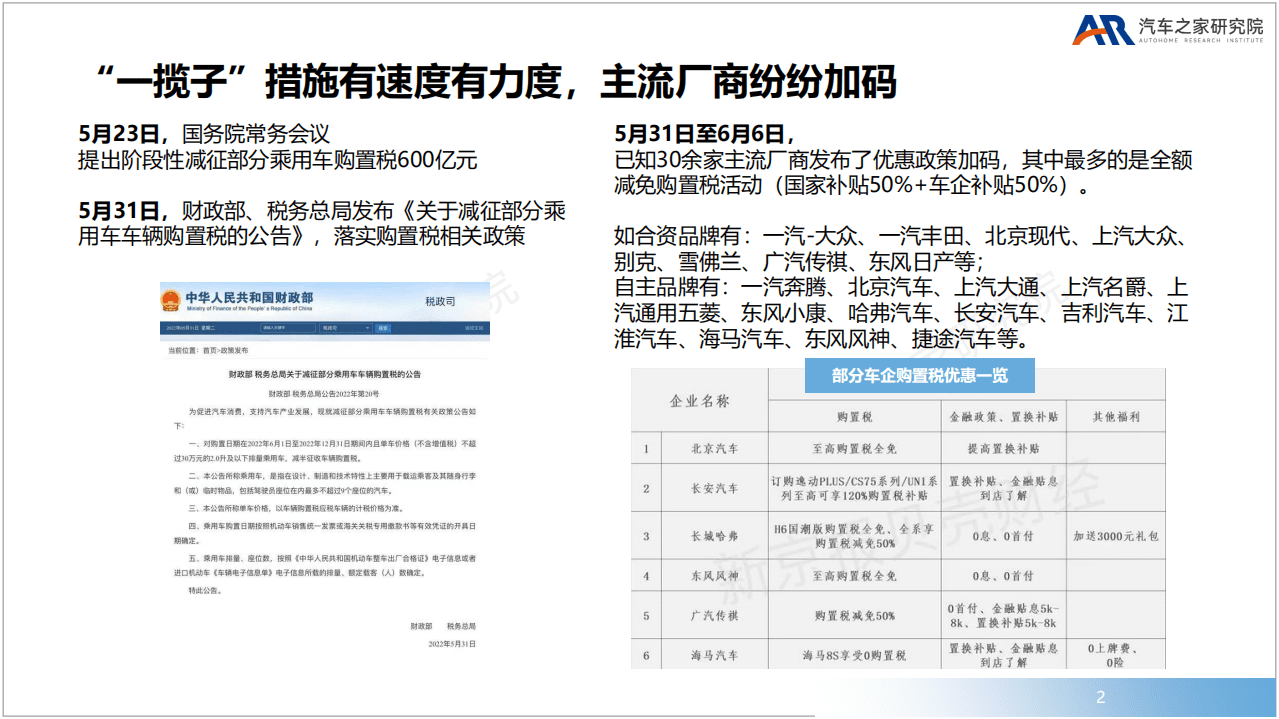Select the 长城哈弗 table row

[715, 537]
